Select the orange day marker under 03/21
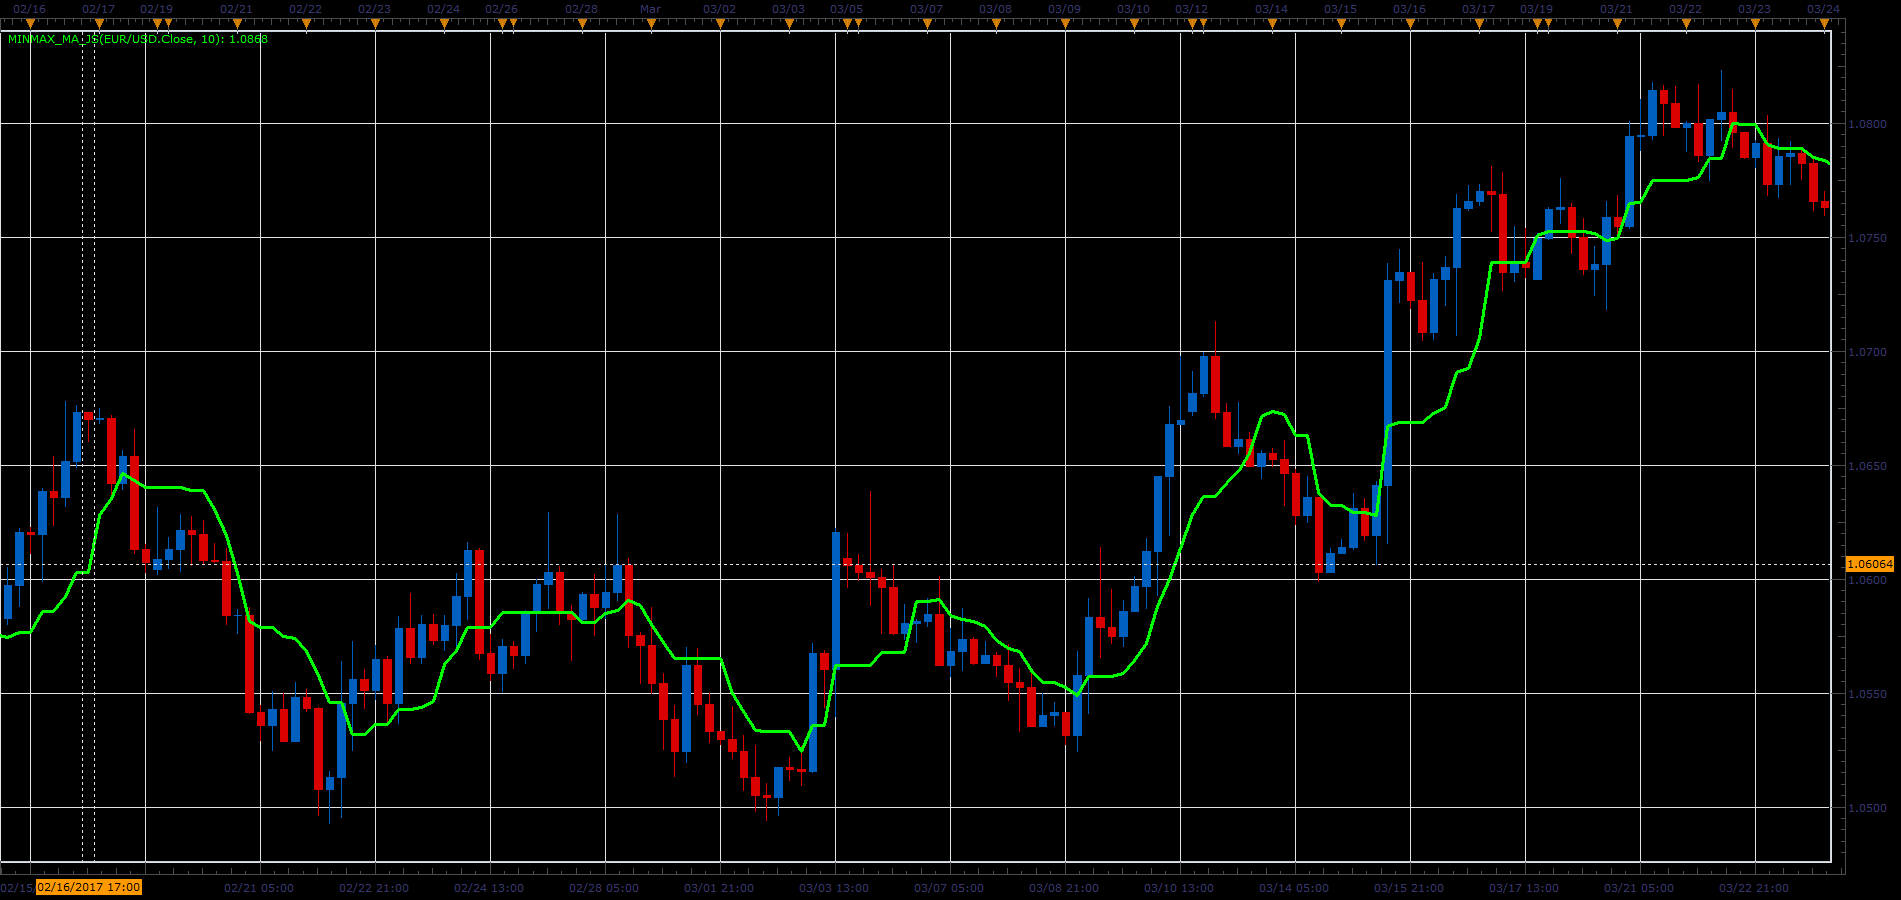 click(x=1617, y=24)
